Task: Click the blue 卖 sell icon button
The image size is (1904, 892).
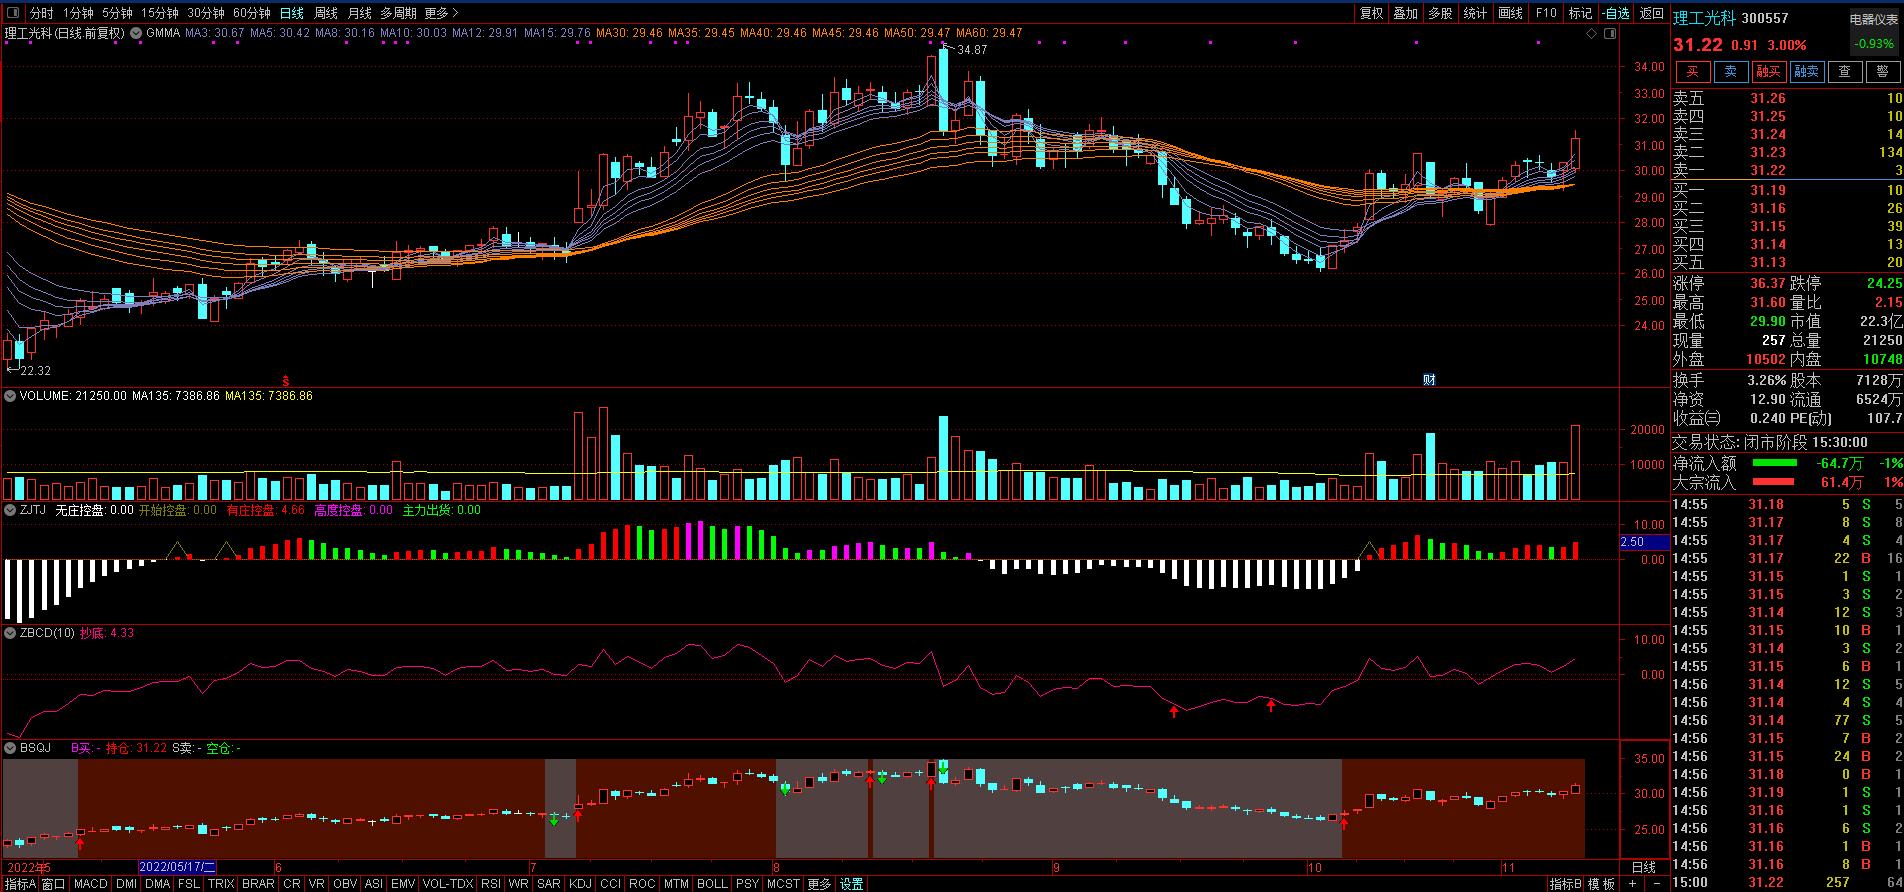Action: 1730,72
